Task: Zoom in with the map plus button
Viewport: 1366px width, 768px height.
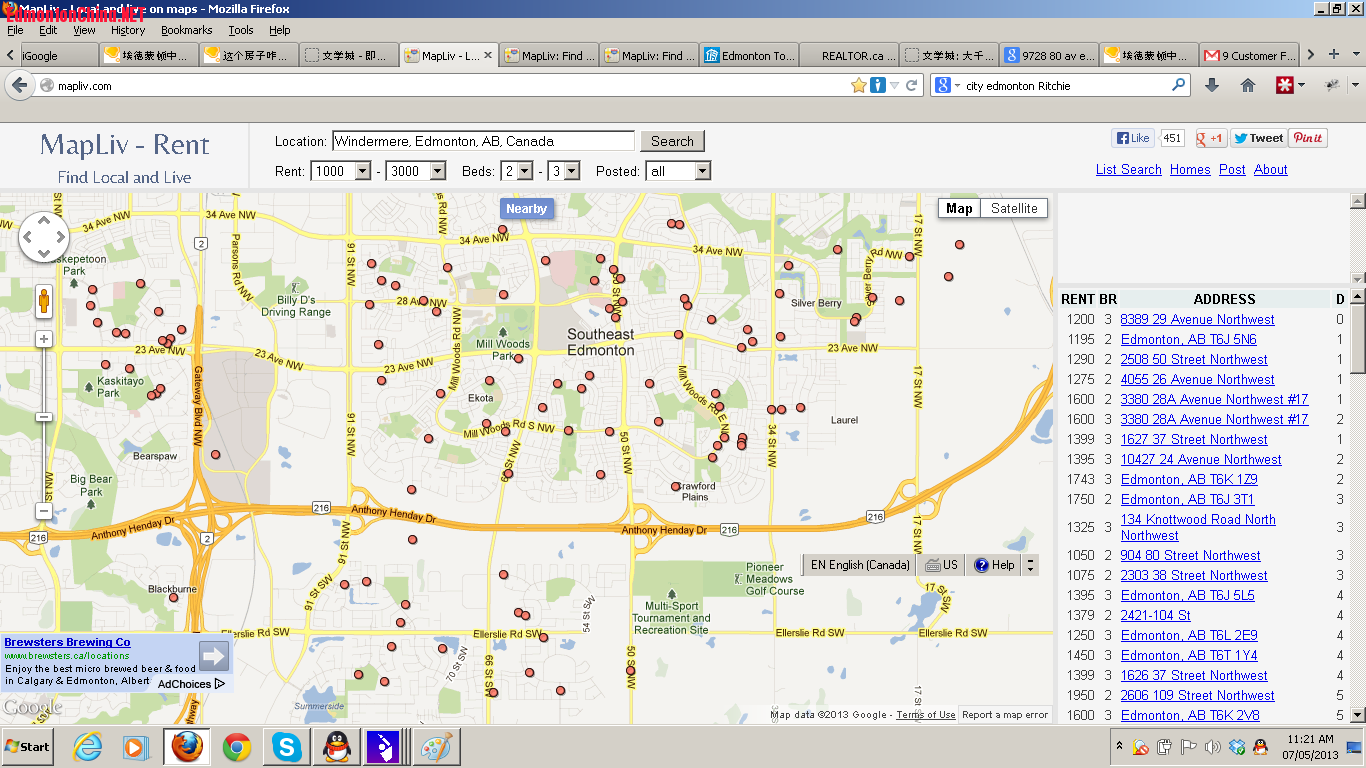Action: point(44,339)
